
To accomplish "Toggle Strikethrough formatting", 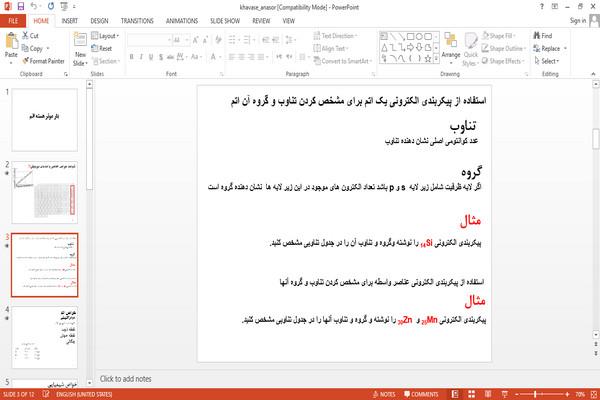I will [170, 57].
